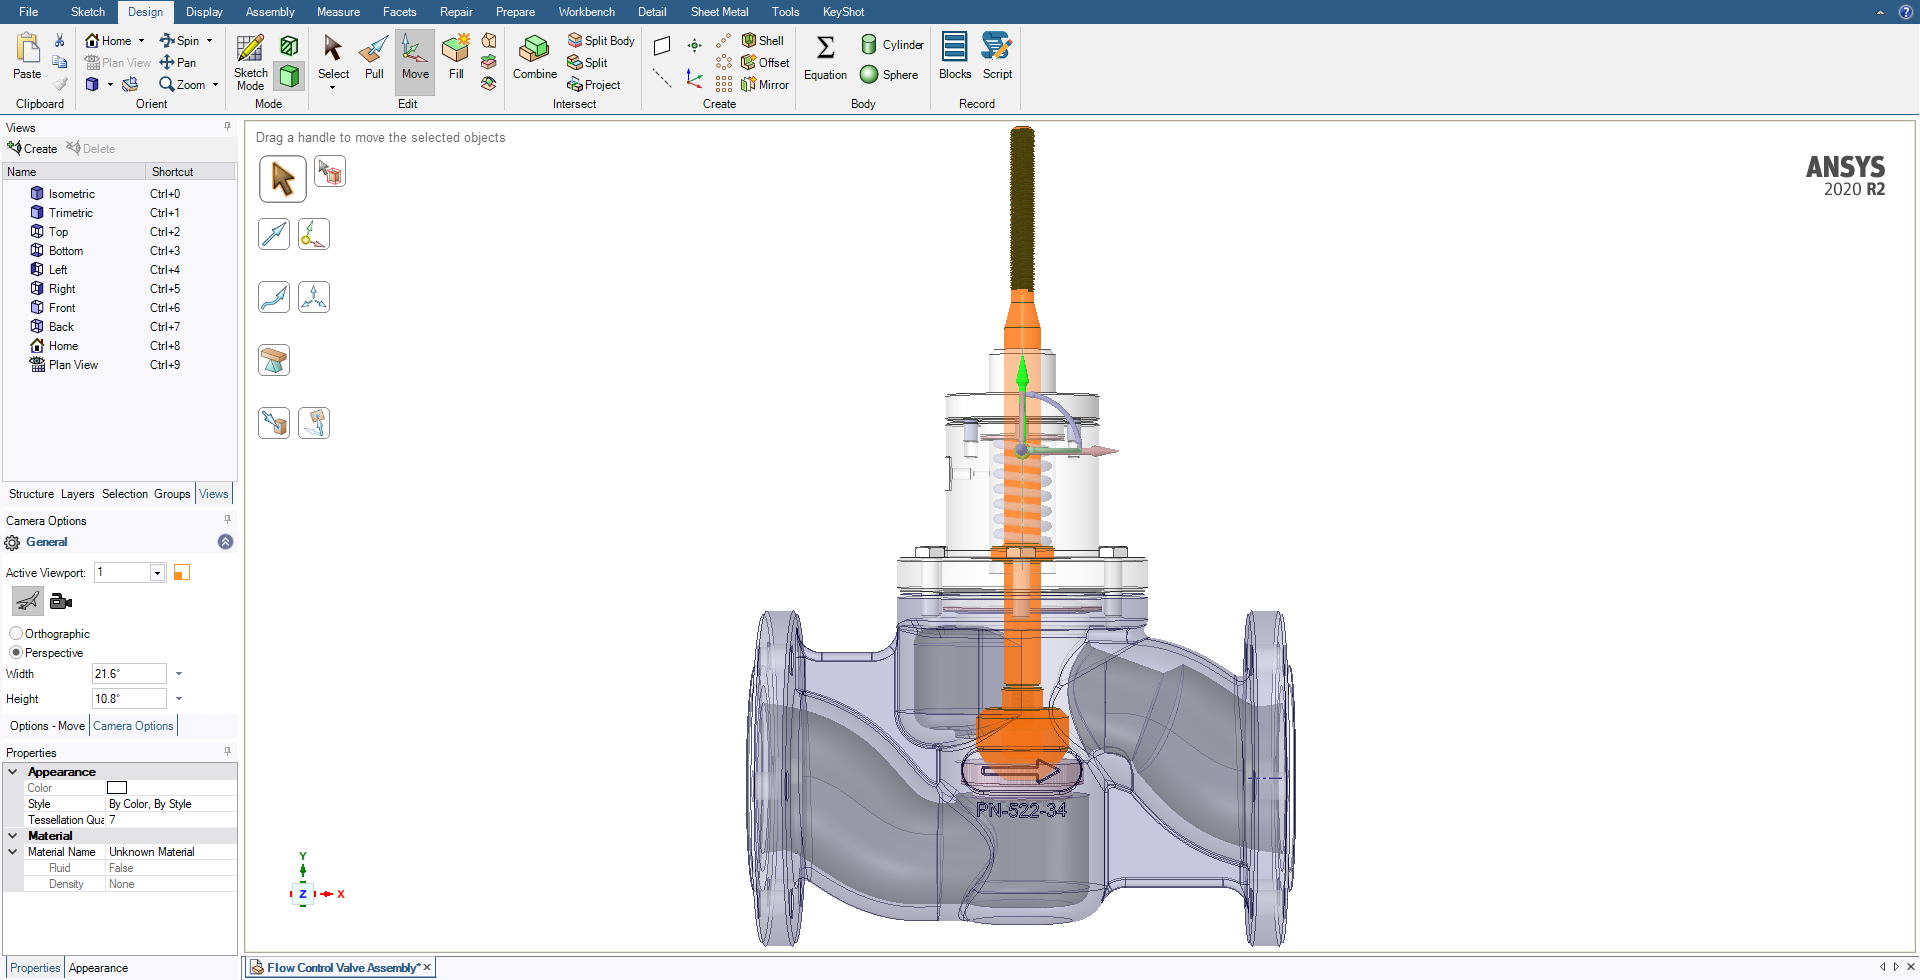Open the Equation tool
Viewport: 1920px width, 980px height.
coord(825,57)
